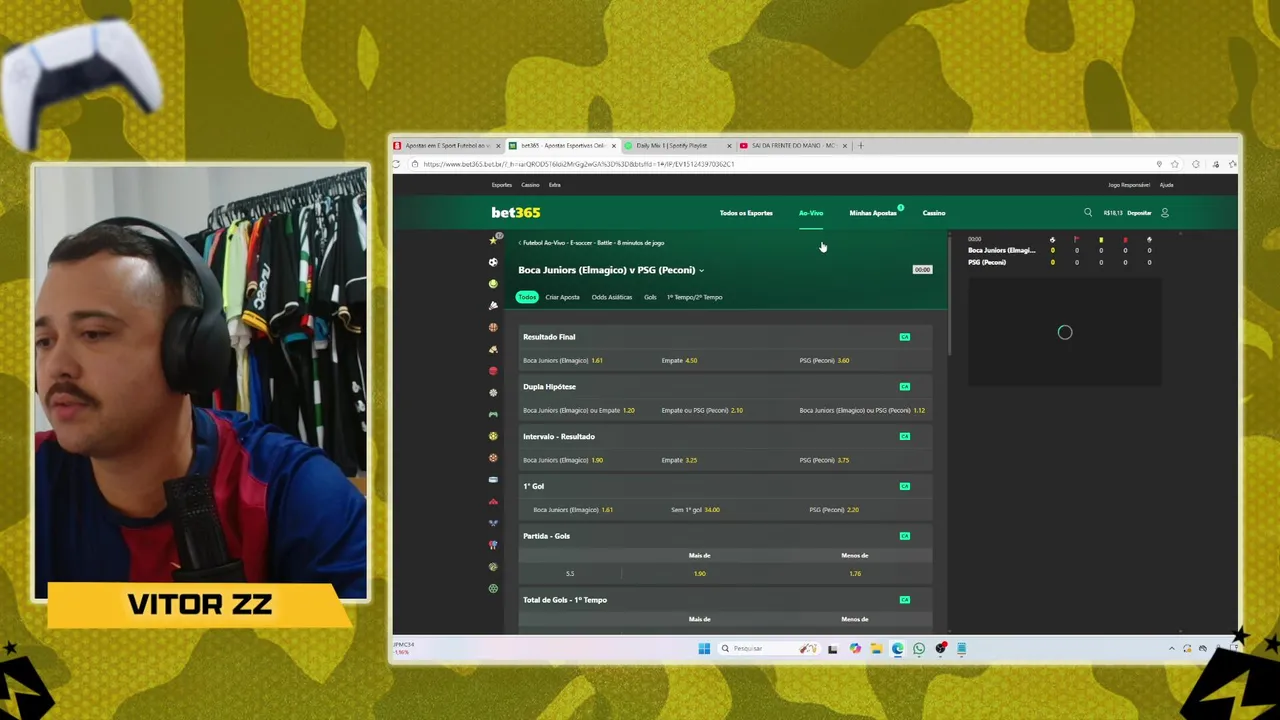This screenshot has height=720, width=1280.
Task: Go back via Futebol Ao-Vivo breadcrumb arrow
Action: pyautogui.click(x=520, y=242)
